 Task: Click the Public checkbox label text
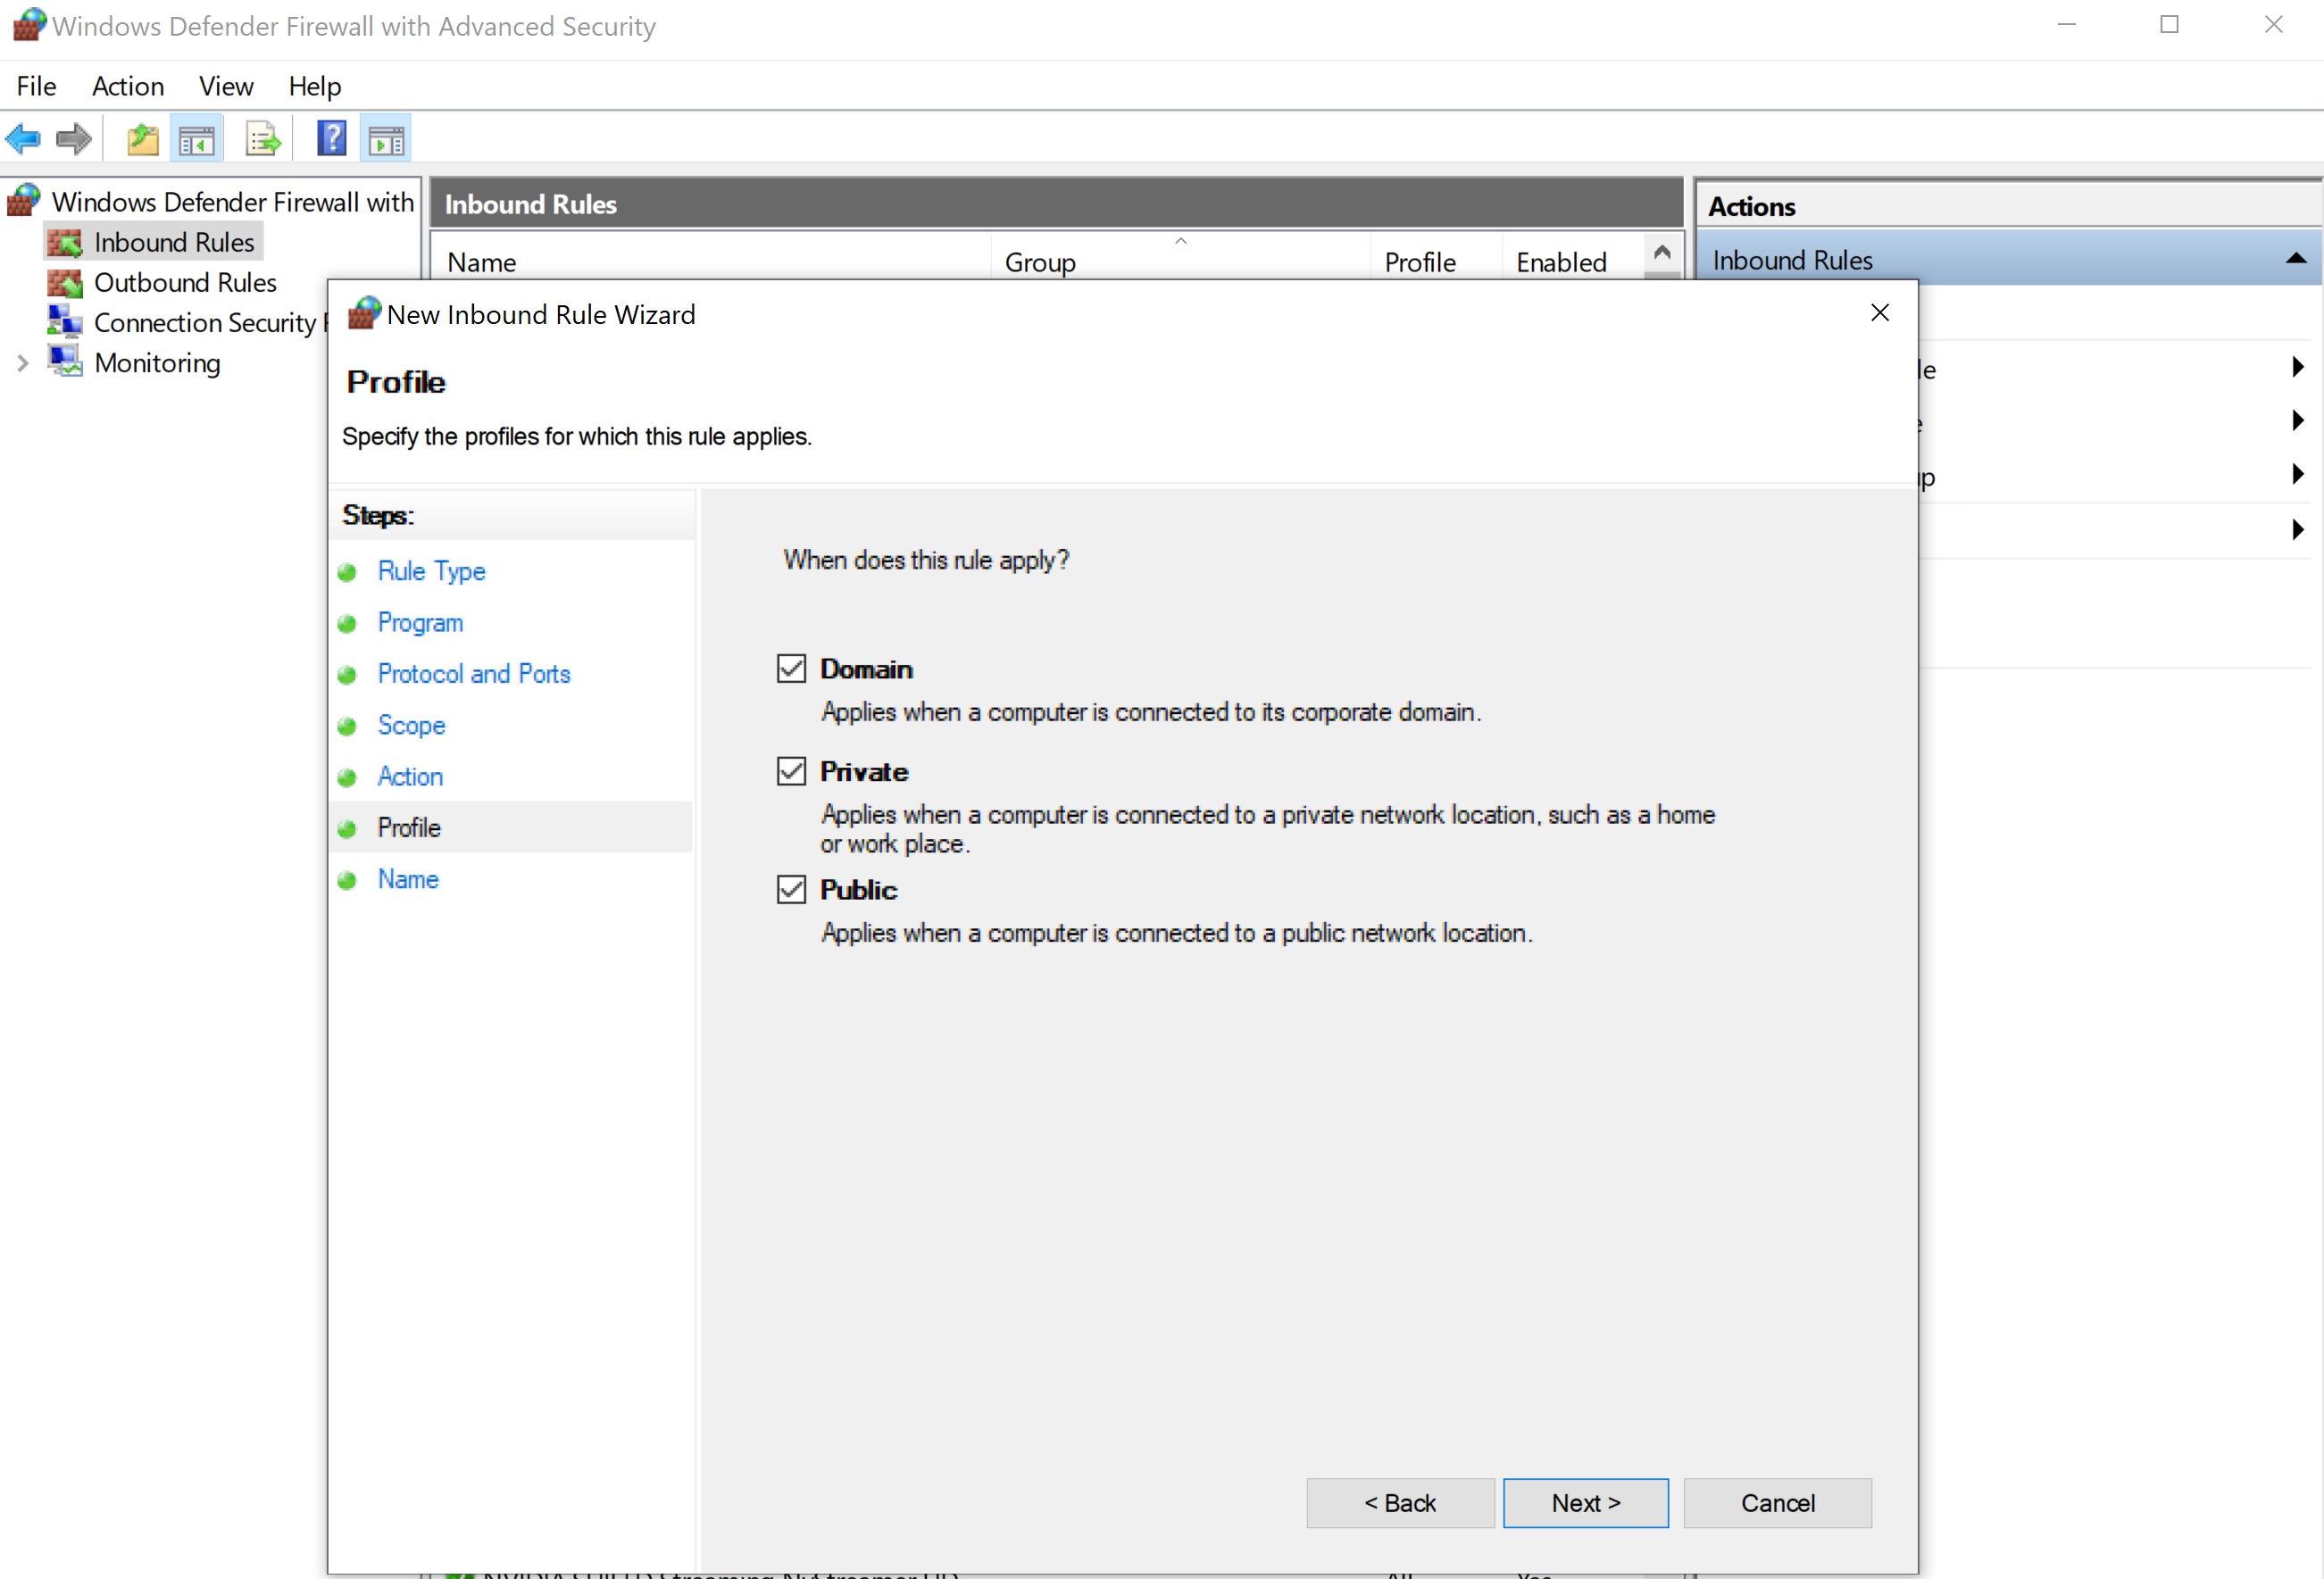point(858,889)
